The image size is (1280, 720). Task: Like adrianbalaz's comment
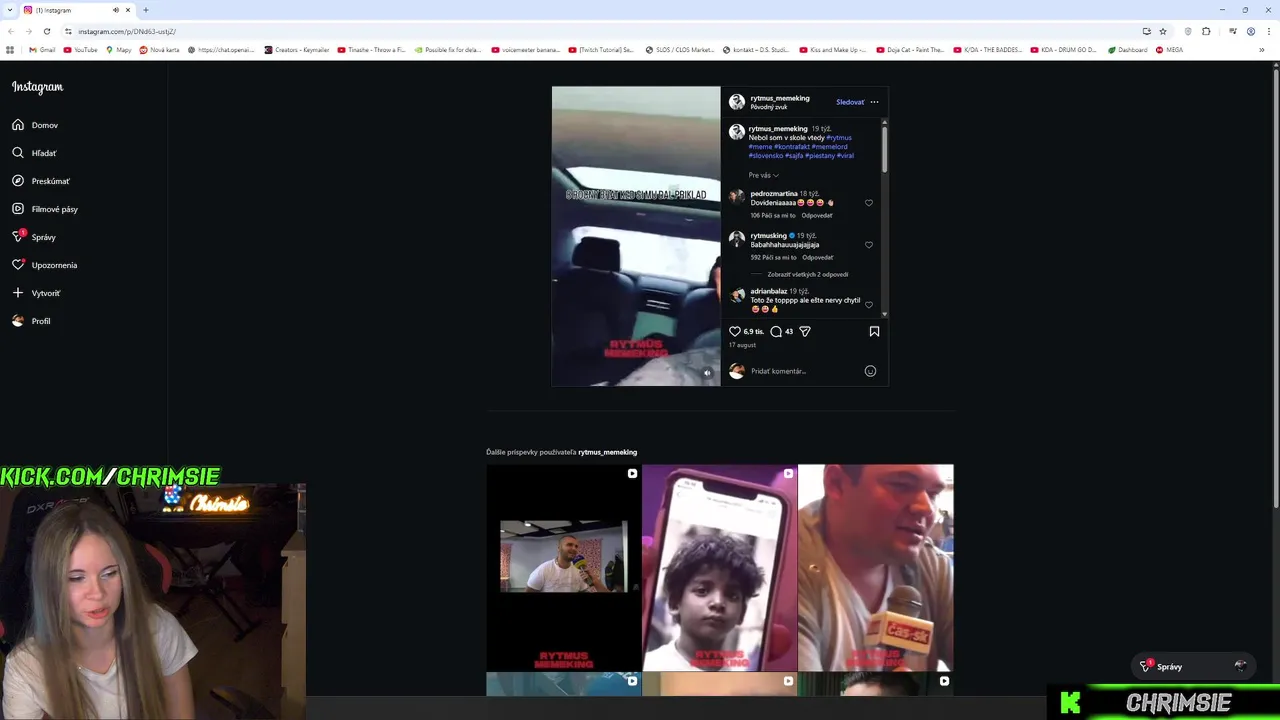869,305
